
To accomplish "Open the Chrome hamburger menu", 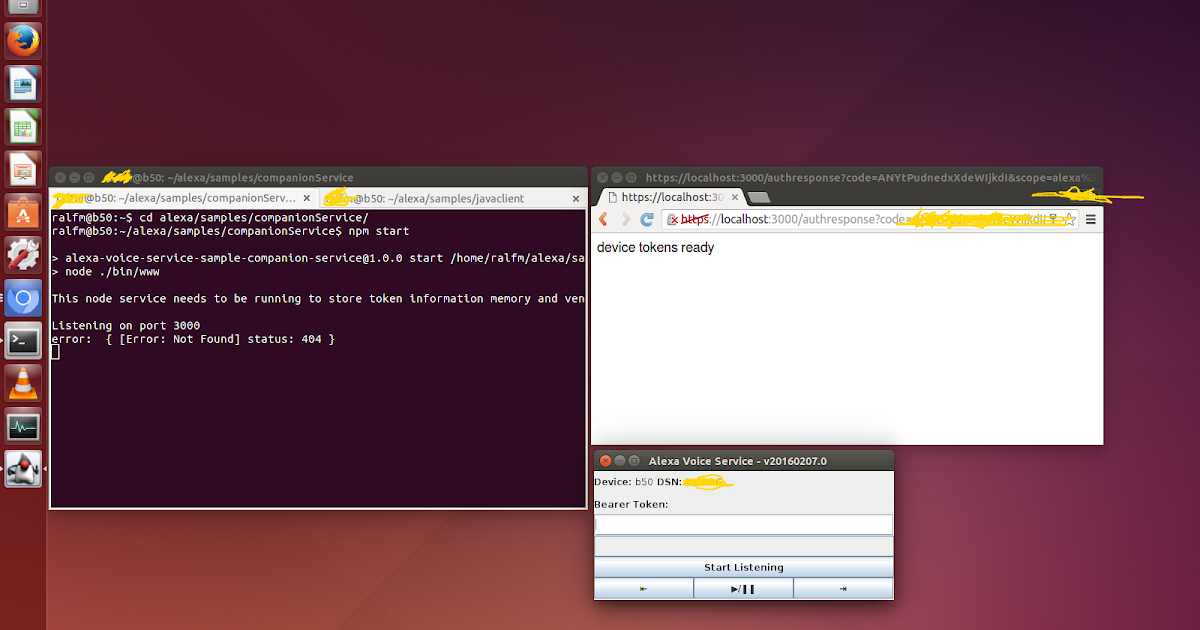I will pos(1091,219).
